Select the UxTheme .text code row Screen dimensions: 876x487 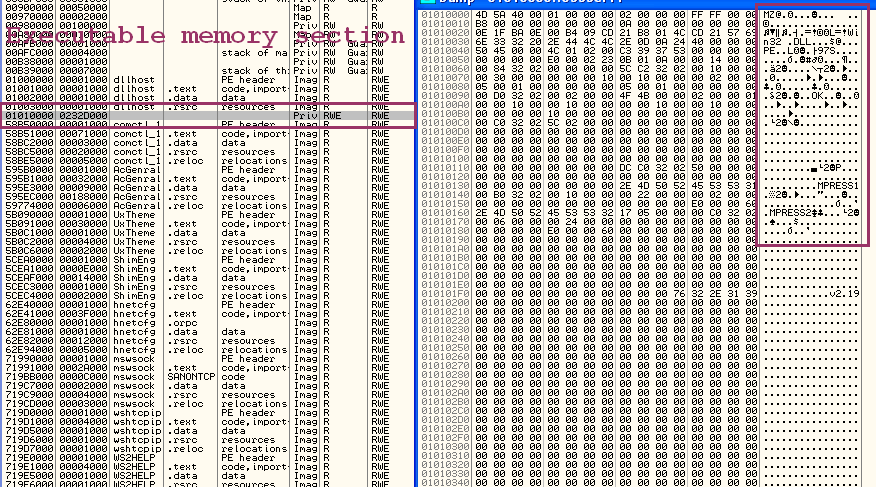200,225
